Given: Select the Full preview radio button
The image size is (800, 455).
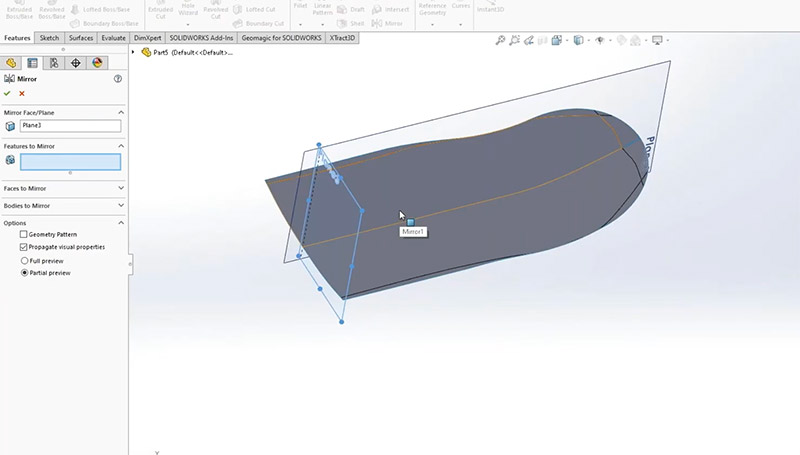Looking at the screenshot, I should 24,260.
